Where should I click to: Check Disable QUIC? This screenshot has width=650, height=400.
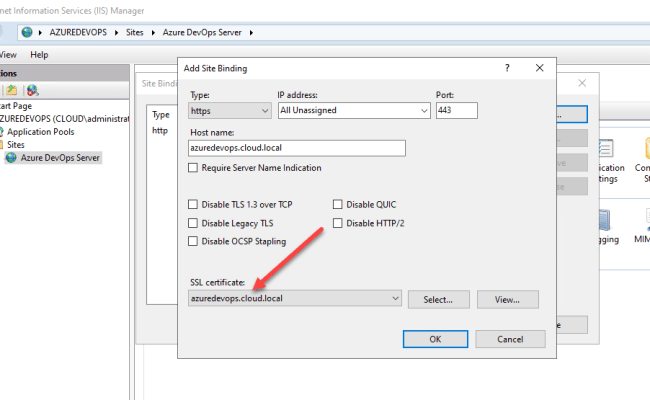[338, 204]
